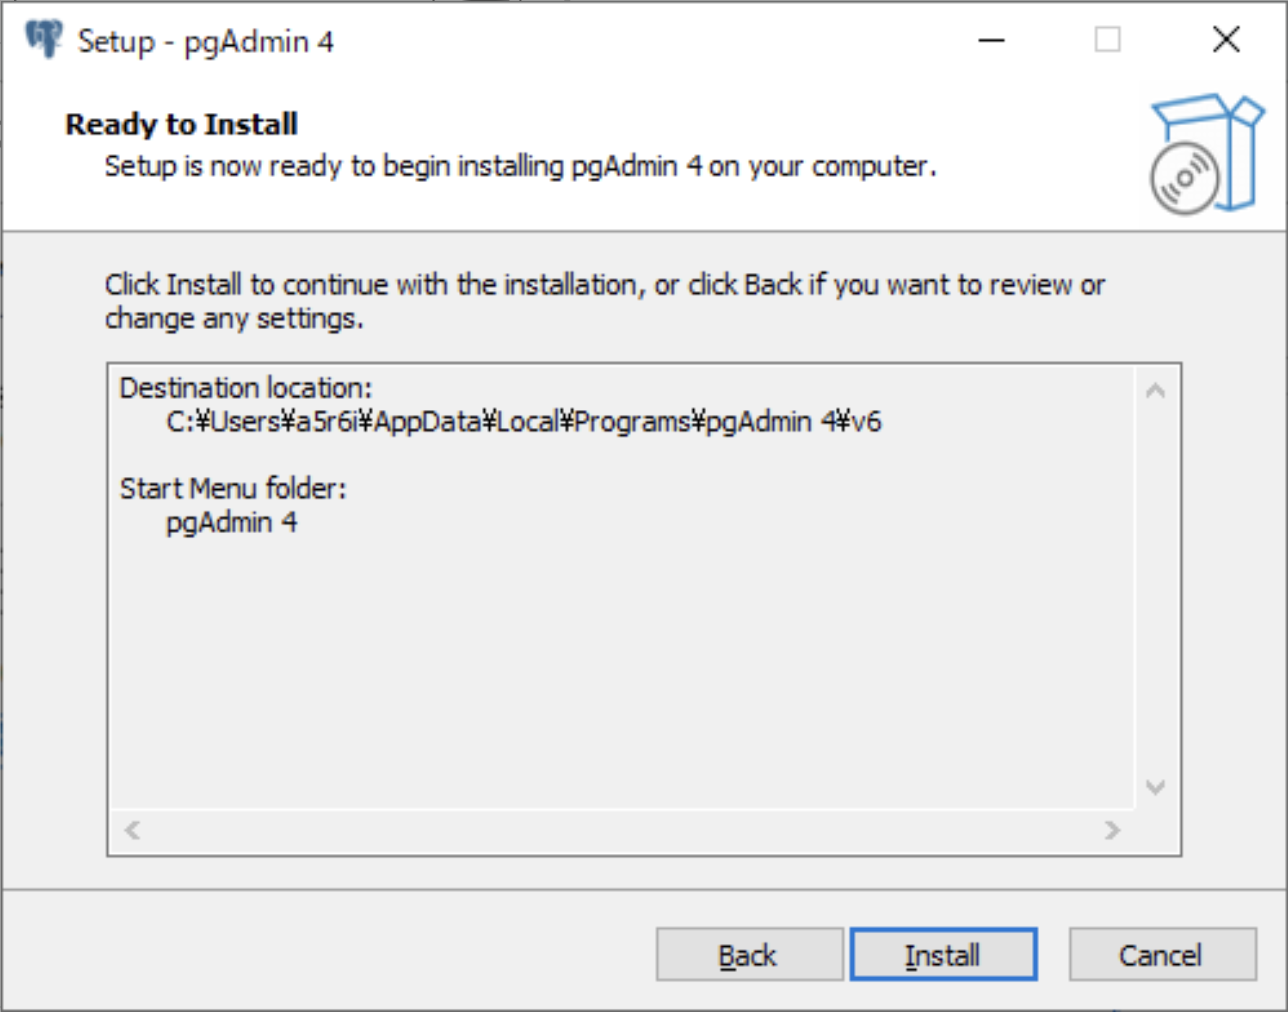Image resolution: width=1288 pixels, height=1012 pixels.
Task: Click the "Start Menu folder:" label
Action: tap(233, 489)
